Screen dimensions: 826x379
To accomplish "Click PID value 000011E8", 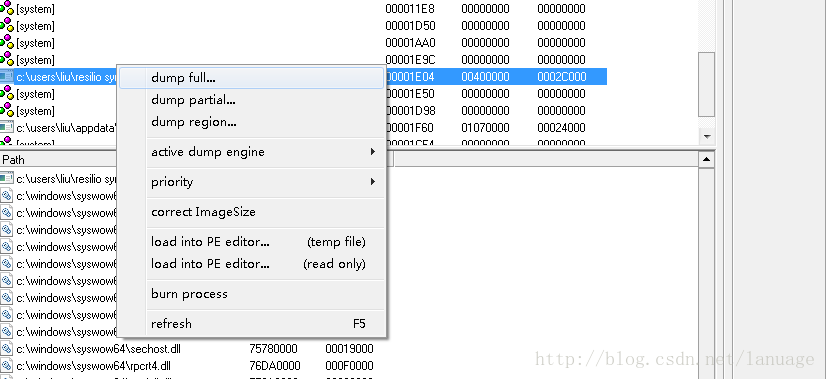I will pos(410,8).
